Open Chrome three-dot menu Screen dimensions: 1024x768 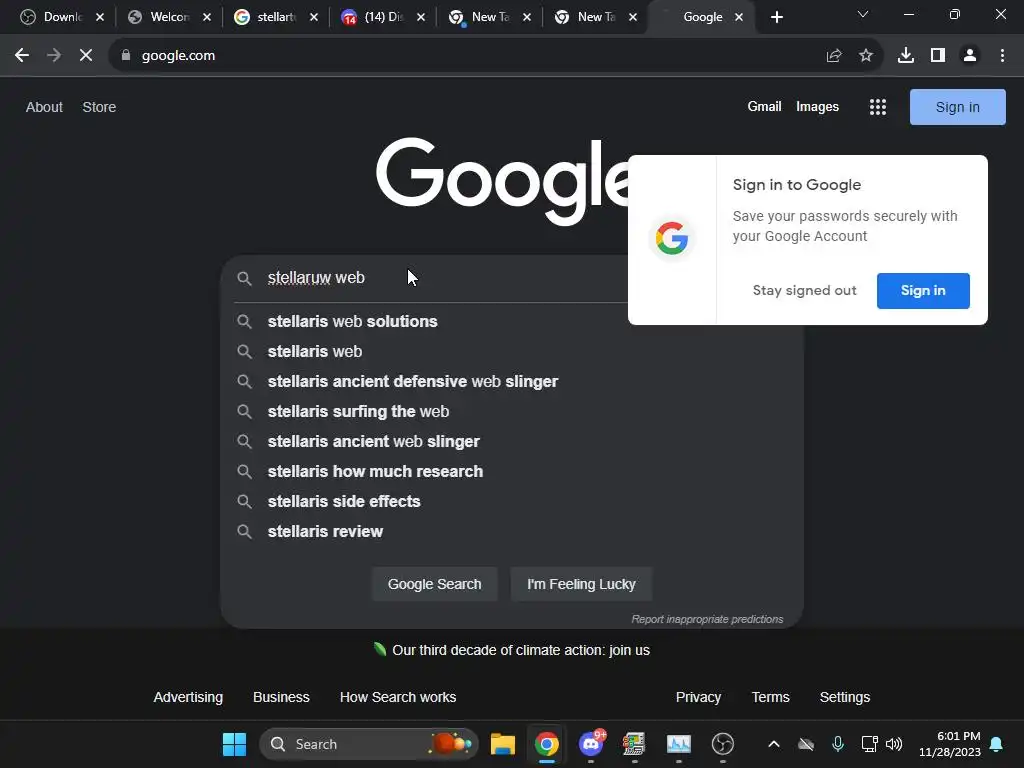coord(1002,56)
